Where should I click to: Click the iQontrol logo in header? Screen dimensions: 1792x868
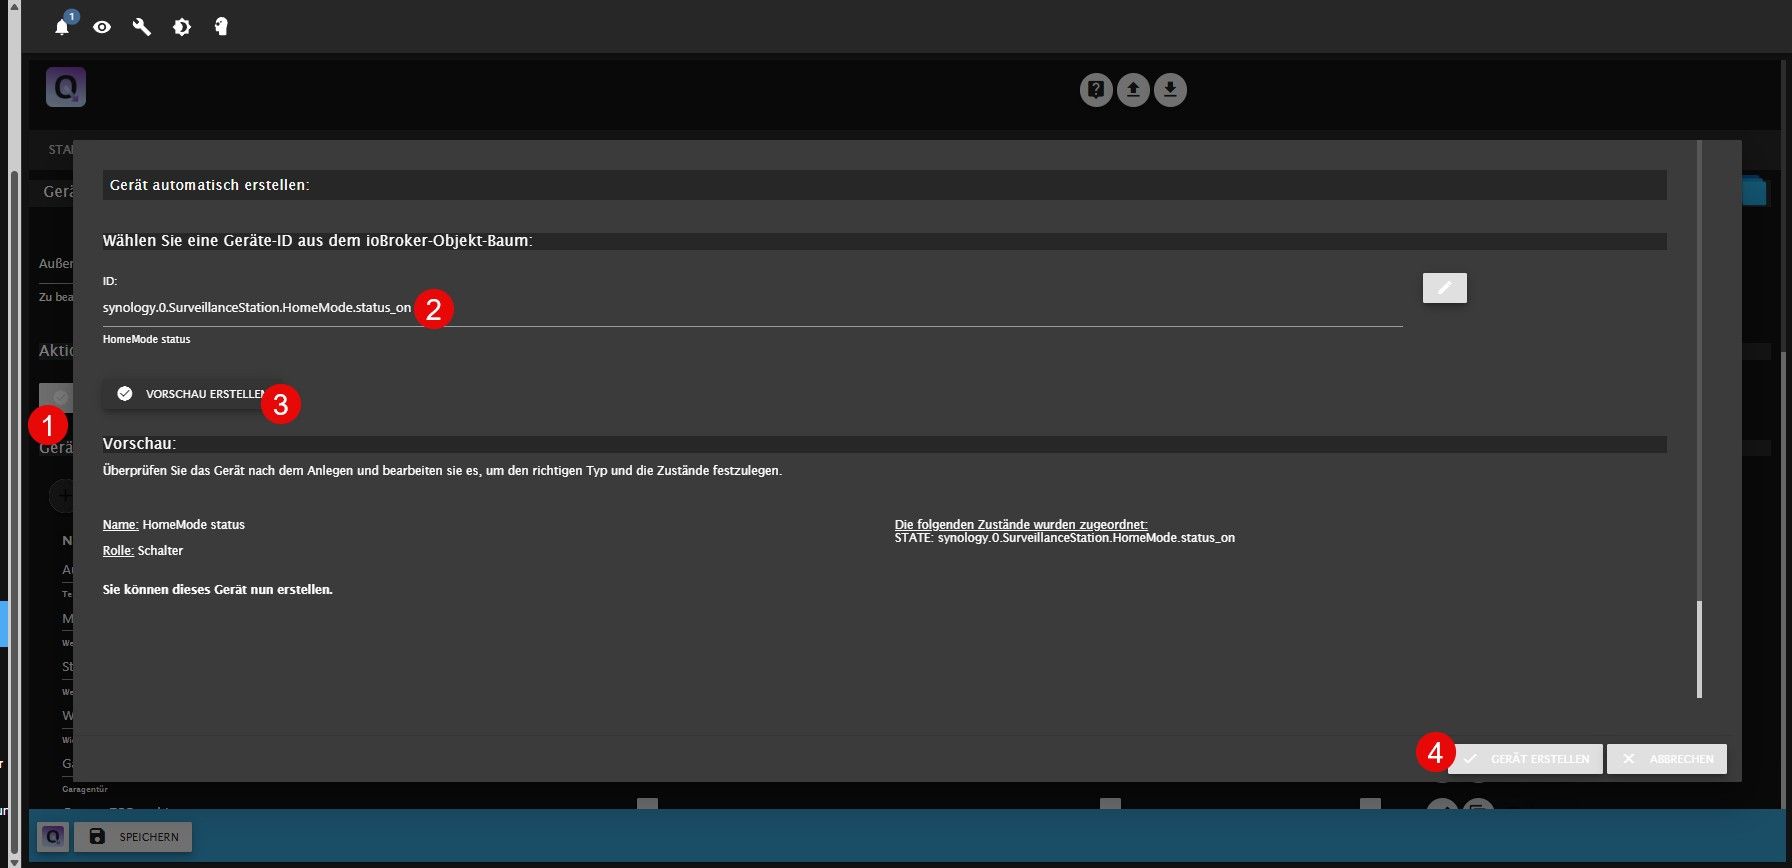[x=66, y=88]
